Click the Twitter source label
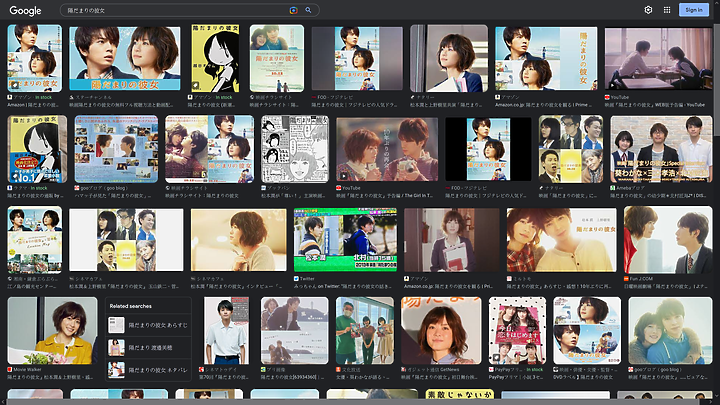Screen dimensions: 720x405 304,278
